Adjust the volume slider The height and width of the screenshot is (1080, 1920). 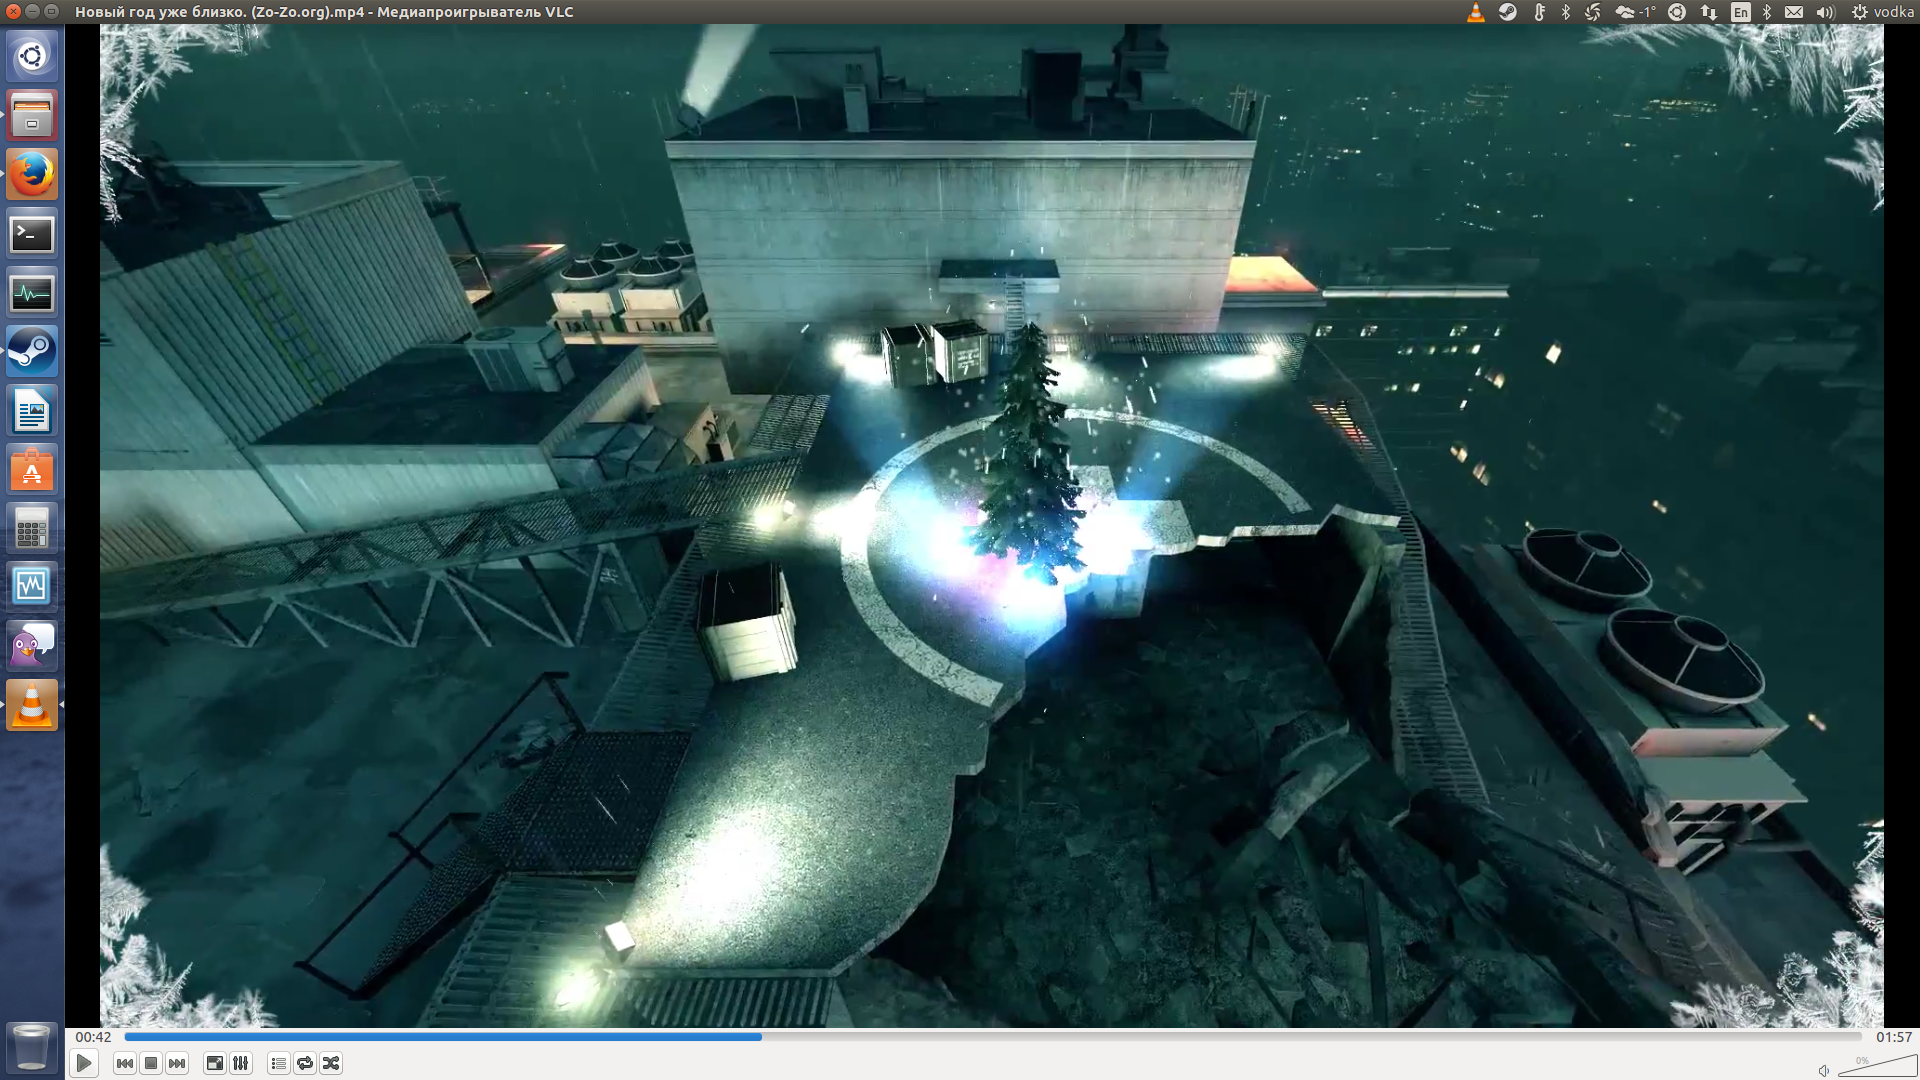(x=1876, y=1068)
